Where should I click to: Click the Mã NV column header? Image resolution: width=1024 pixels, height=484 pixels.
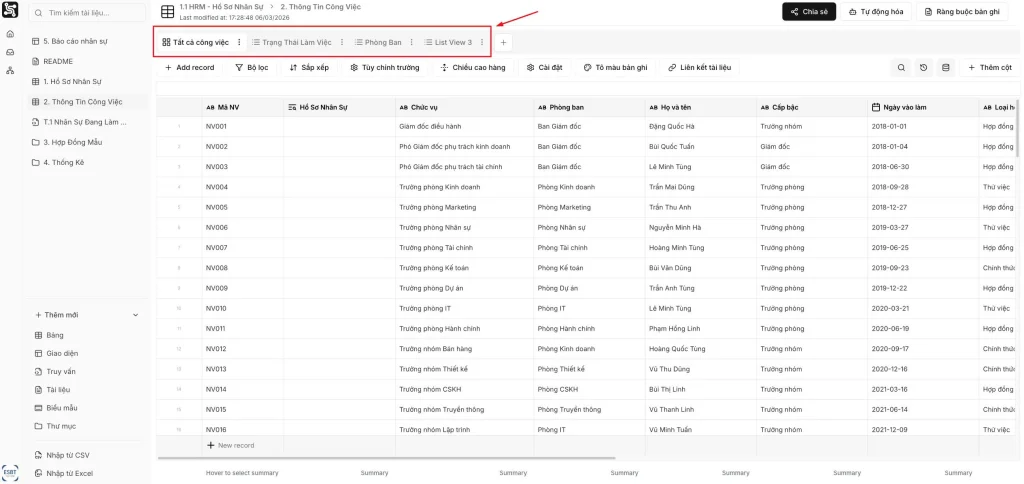point(243,107)
